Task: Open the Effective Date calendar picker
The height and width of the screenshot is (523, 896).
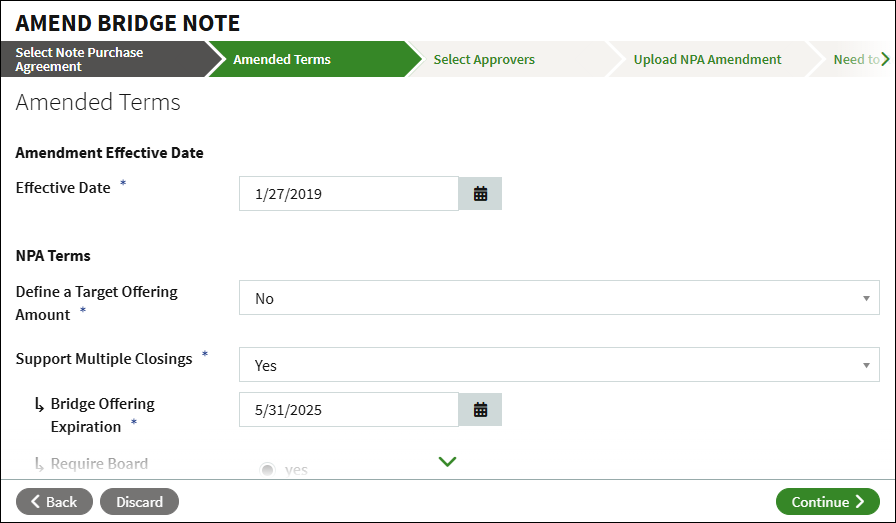Action: [x=480, y=194]
